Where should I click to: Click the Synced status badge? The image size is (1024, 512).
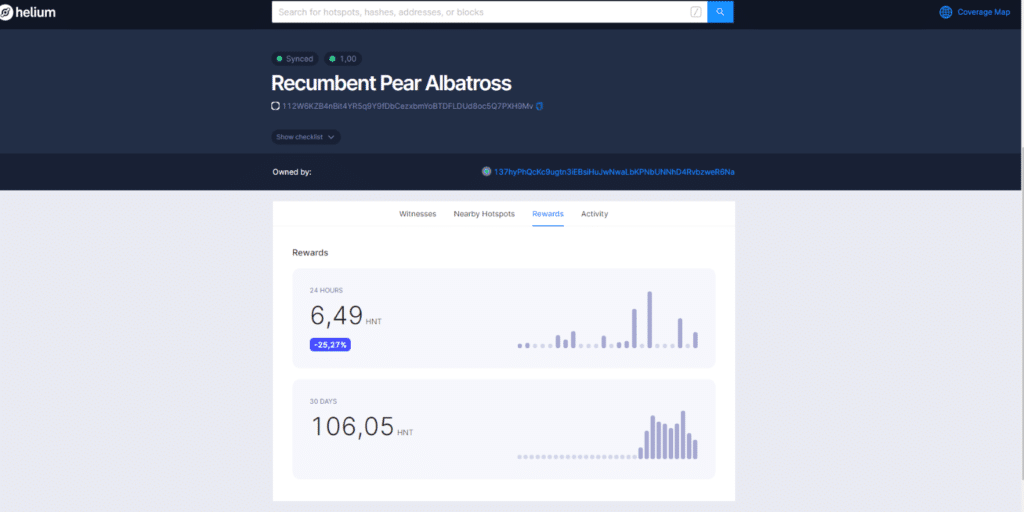click(294, 59)
